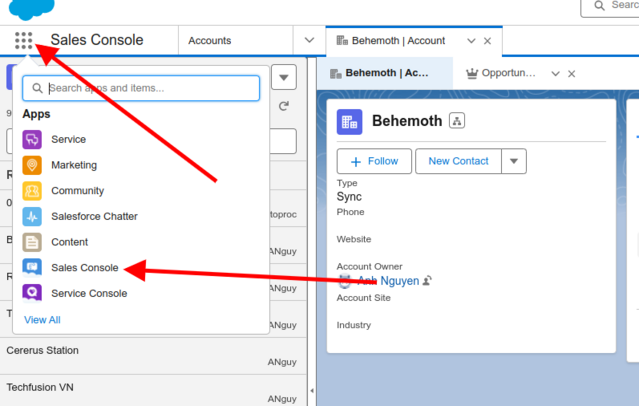Click the New Contact button

(458, 161)
